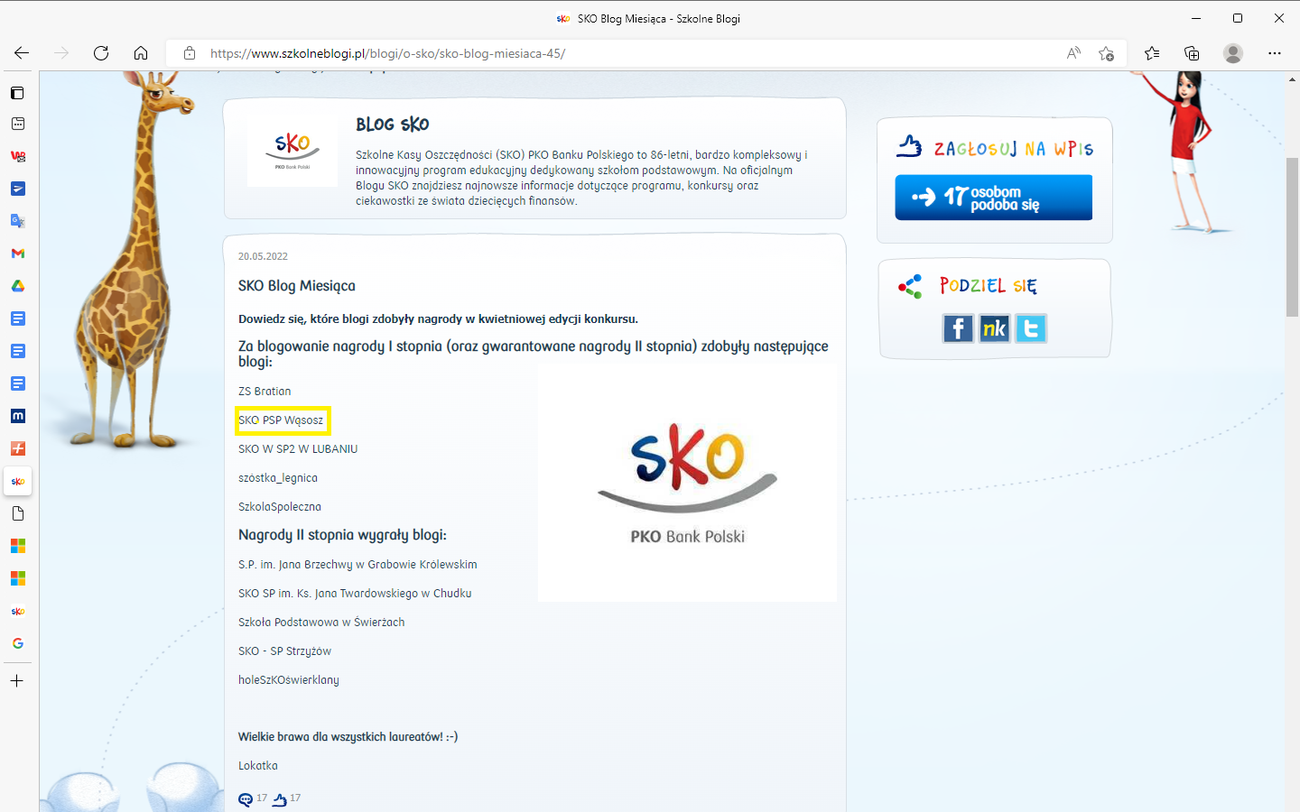1300x812 pixels.
Task: Open the browser home page
Action: point(141,53)
